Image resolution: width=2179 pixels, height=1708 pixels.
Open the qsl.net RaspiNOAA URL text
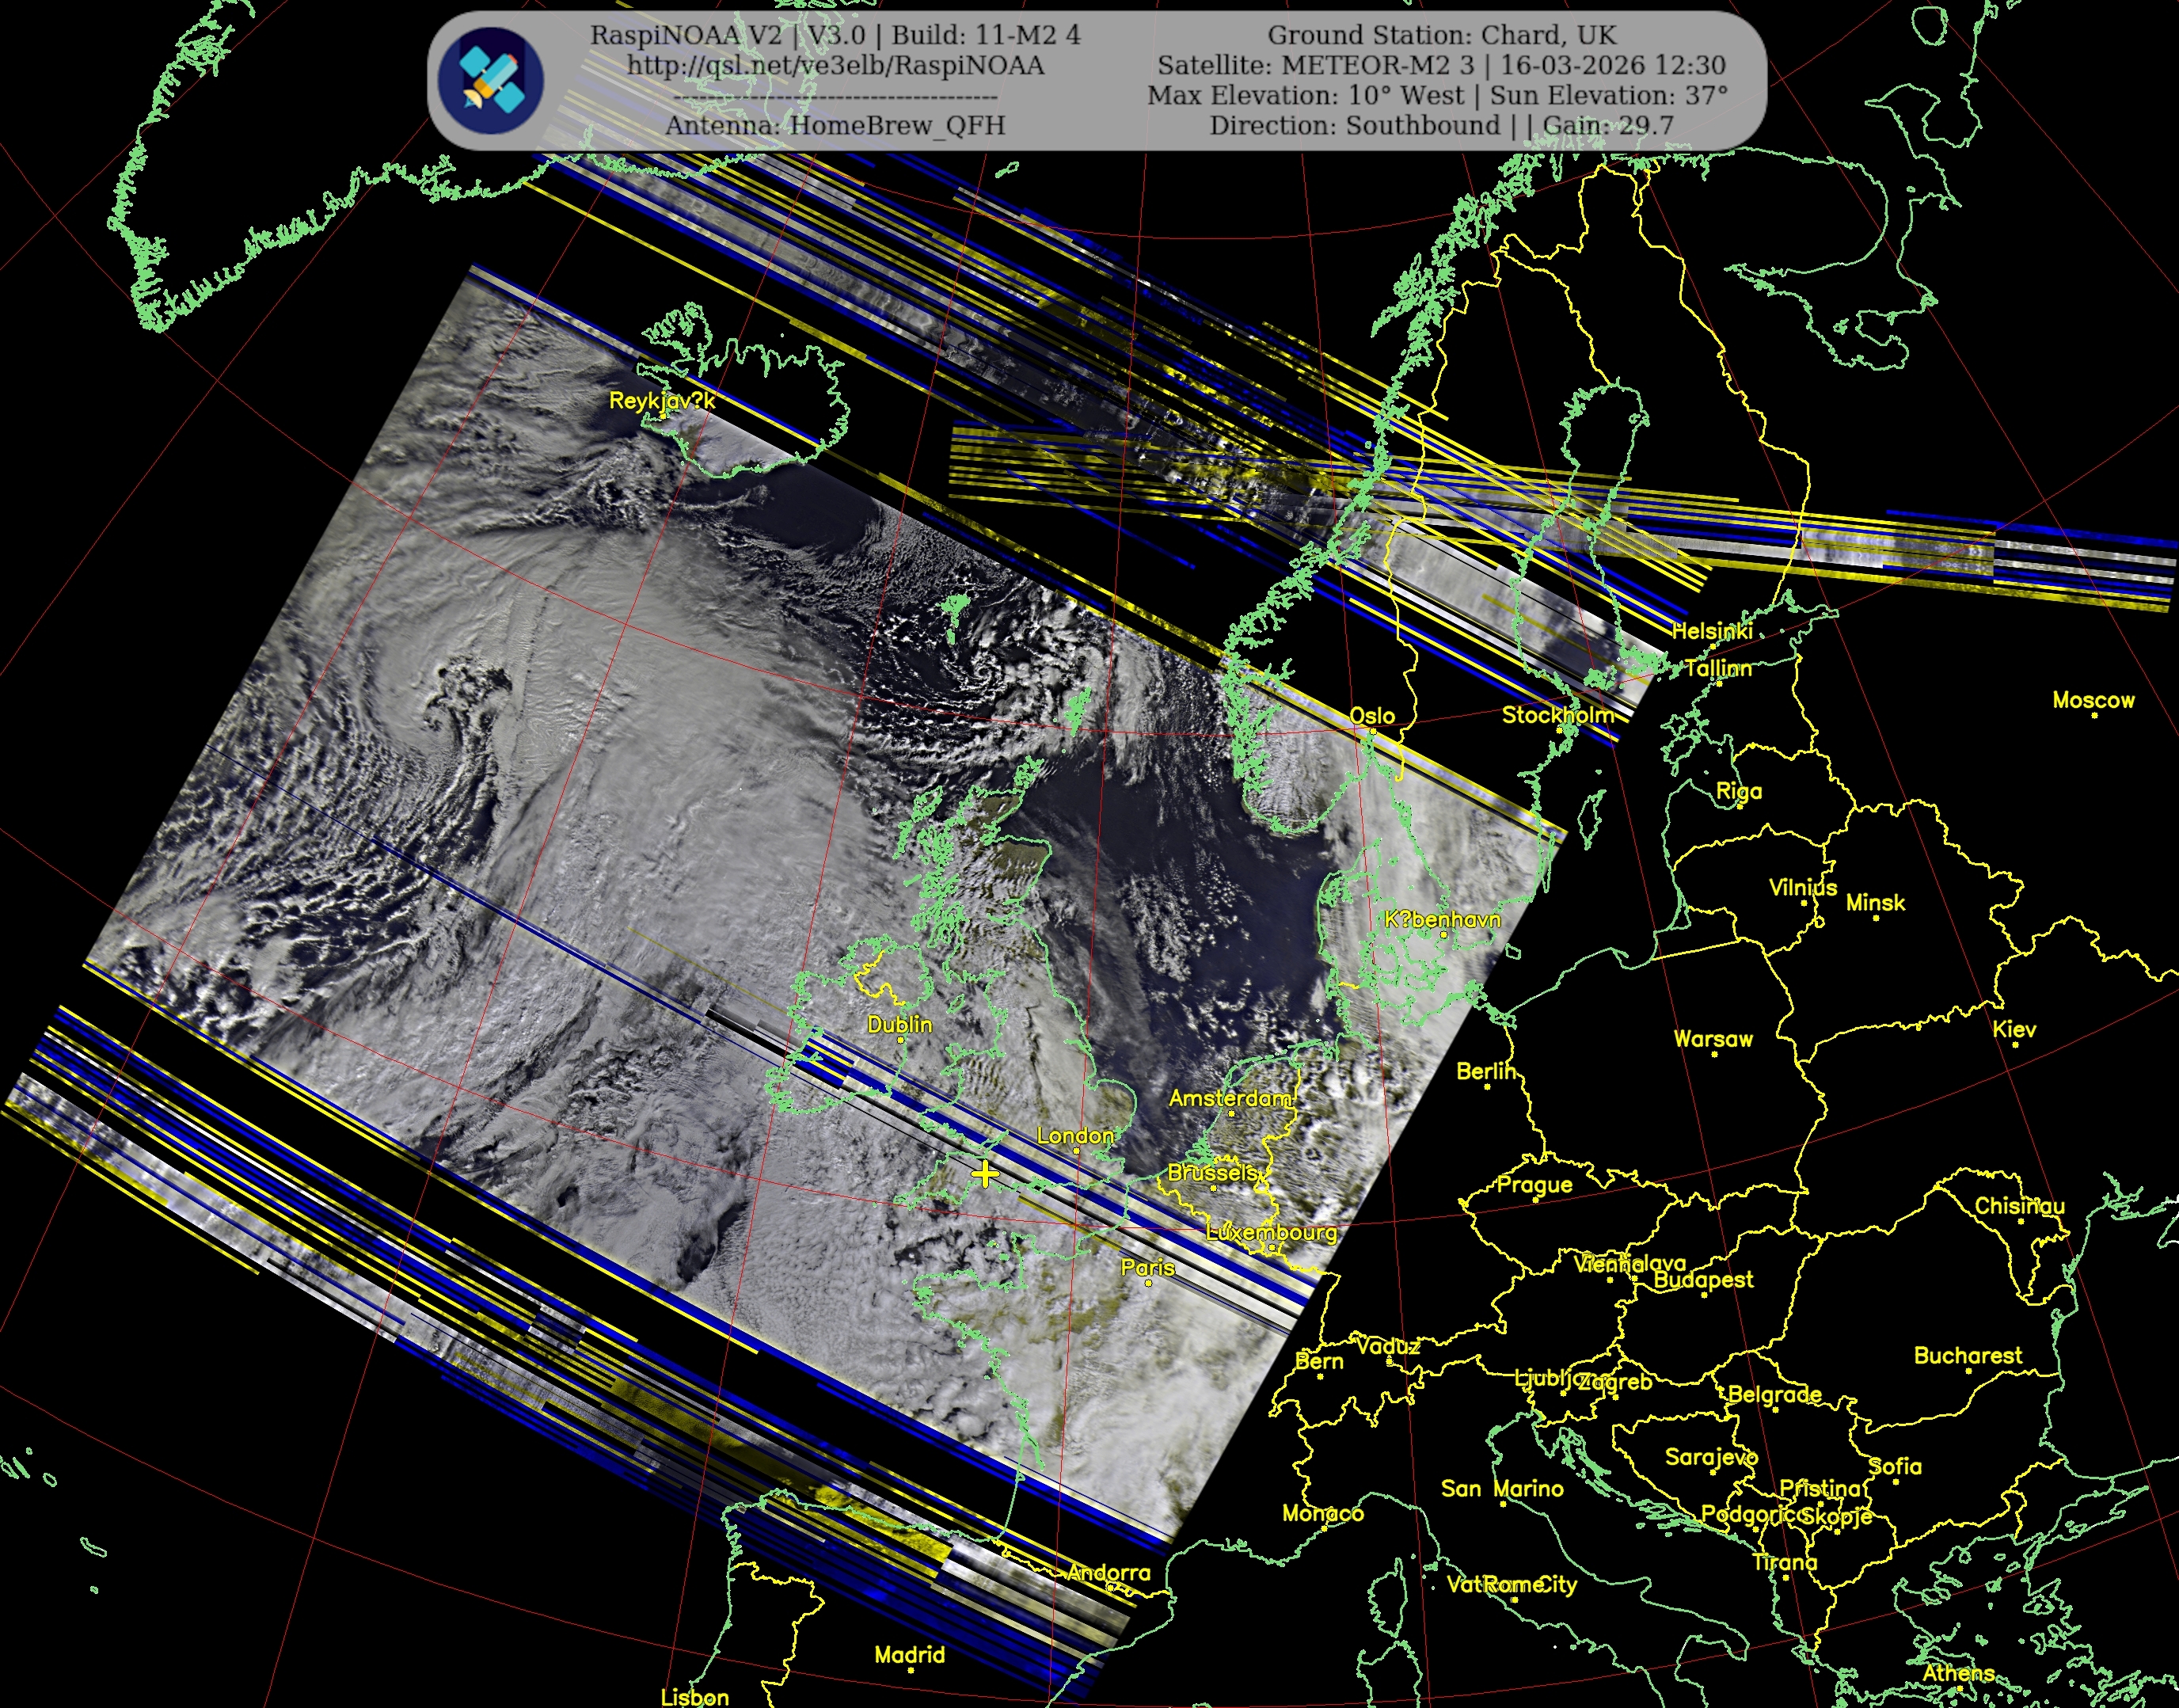point(835,66)
